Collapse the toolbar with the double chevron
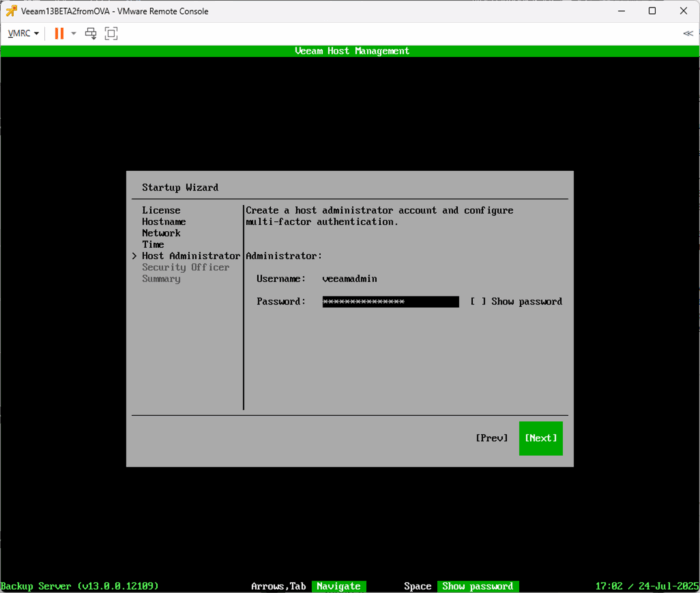700x593 pixels. tap(688, 33)
